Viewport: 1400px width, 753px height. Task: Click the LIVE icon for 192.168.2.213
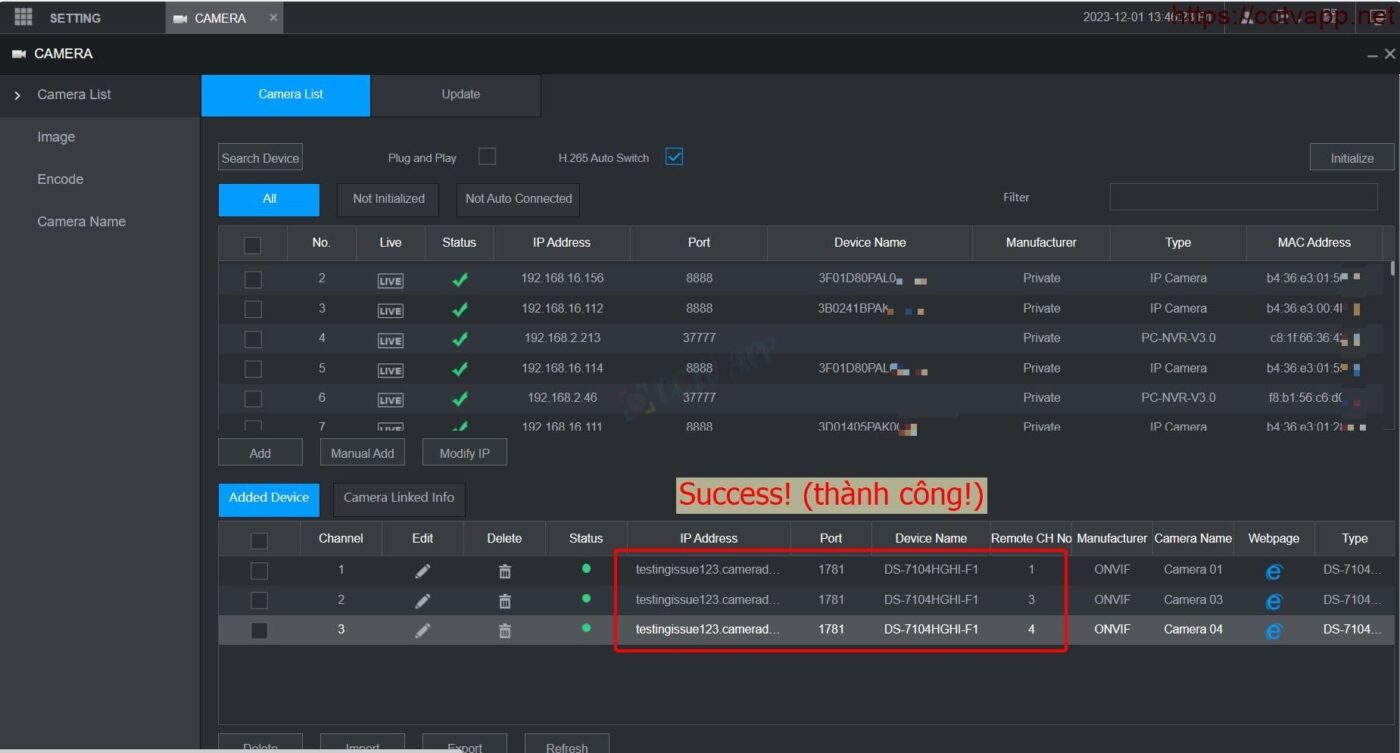coord(390,340)
